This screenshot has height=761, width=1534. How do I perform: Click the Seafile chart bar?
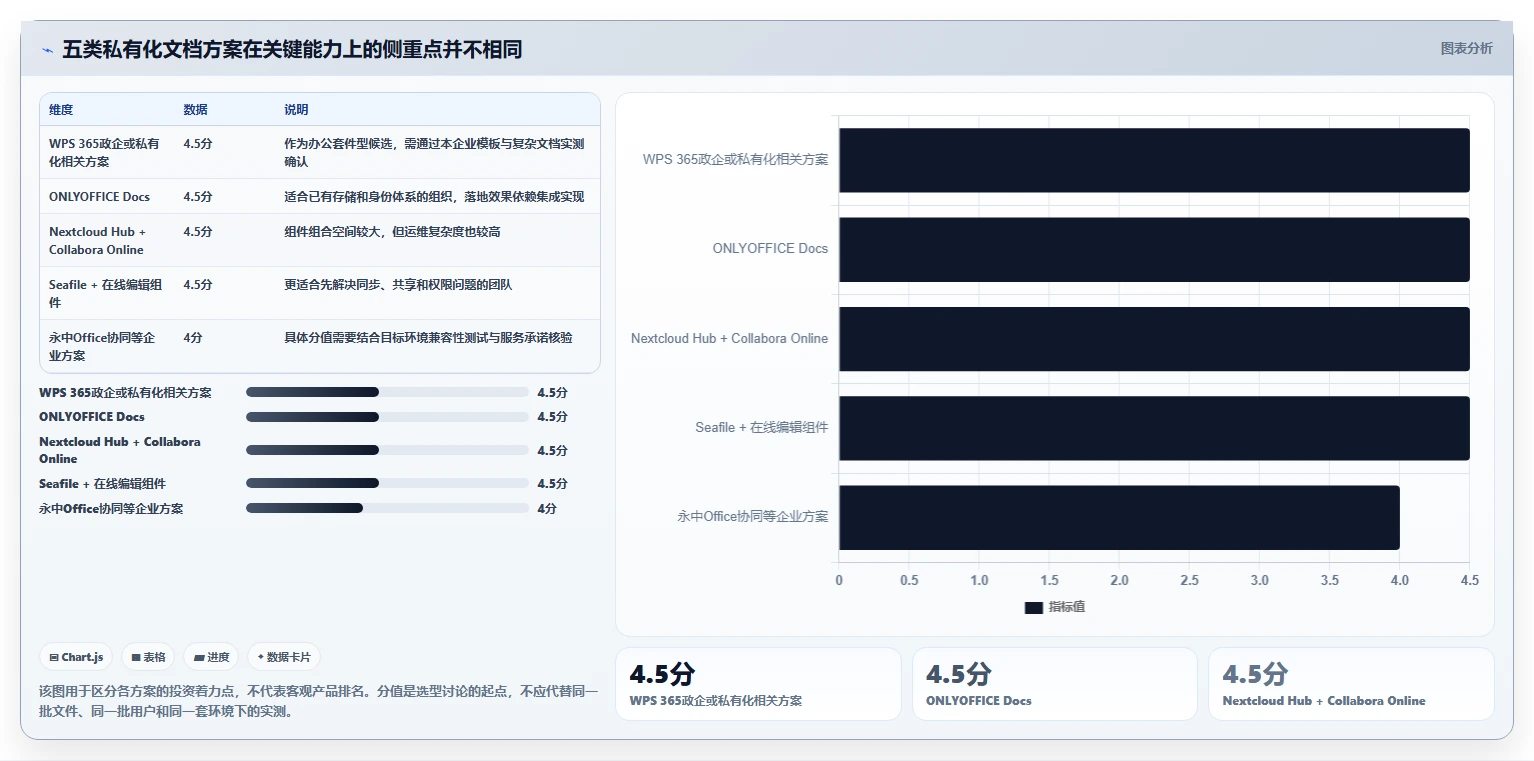pyautogui.click(x=1154, y=428)
